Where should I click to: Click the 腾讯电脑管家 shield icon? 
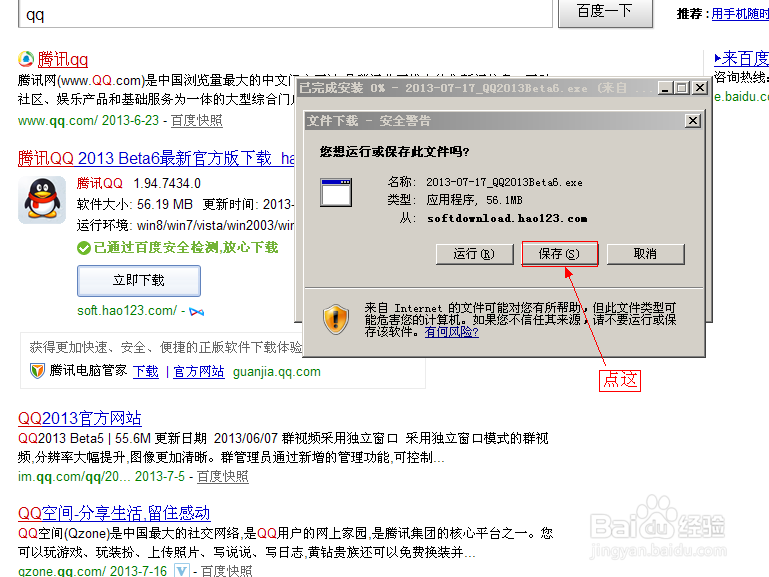(x=37, y=371)
